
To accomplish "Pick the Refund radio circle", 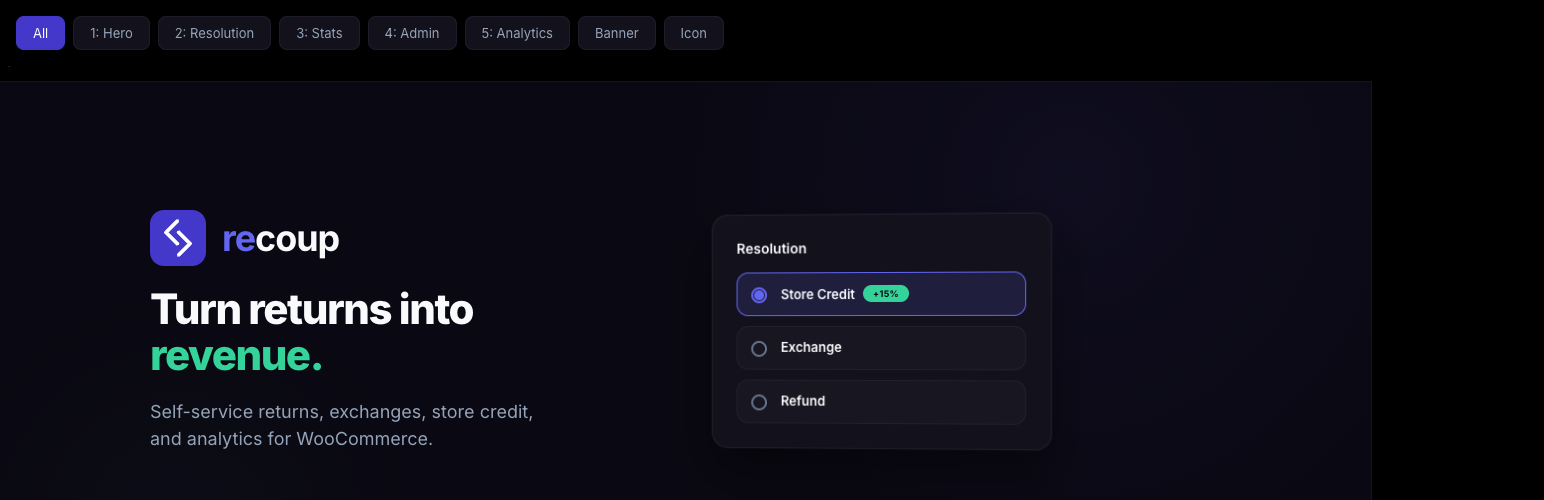I will [759, 402].
